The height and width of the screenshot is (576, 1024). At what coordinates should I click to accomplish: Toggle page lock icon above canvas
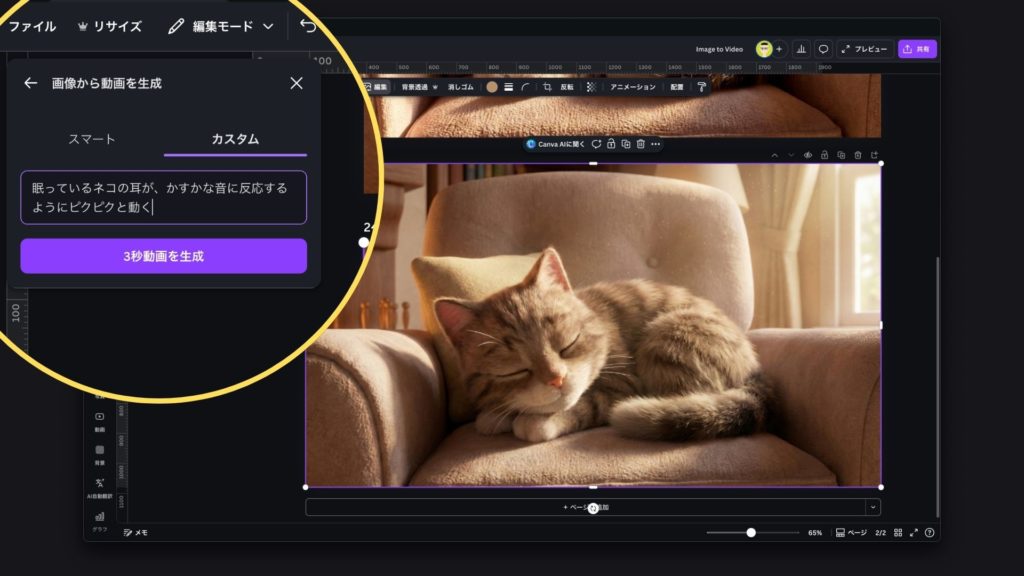coord(824,155)
